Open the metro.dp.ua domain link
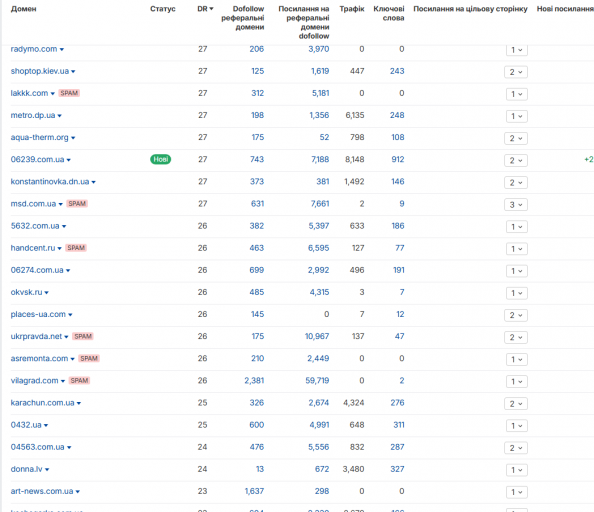Viewport: 594px width, 512px height. pyautogui.click(x=33, y=116)
